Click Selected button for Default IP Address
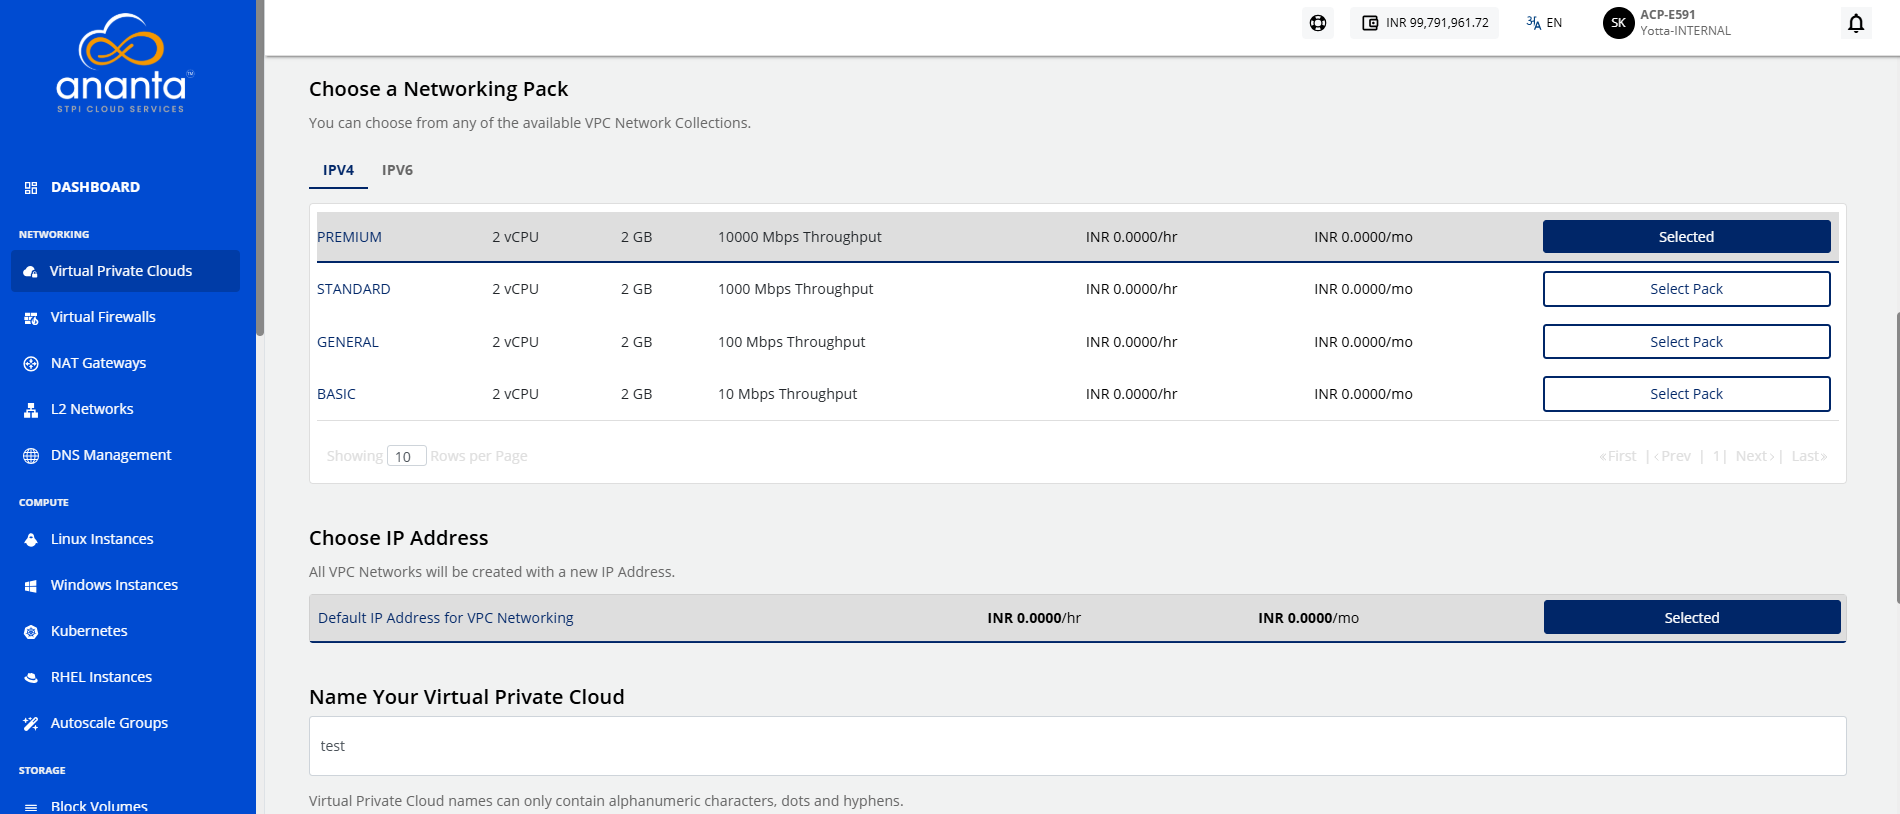The height and width of the screenshot is (814, 1900). (x=1692, y=618)
